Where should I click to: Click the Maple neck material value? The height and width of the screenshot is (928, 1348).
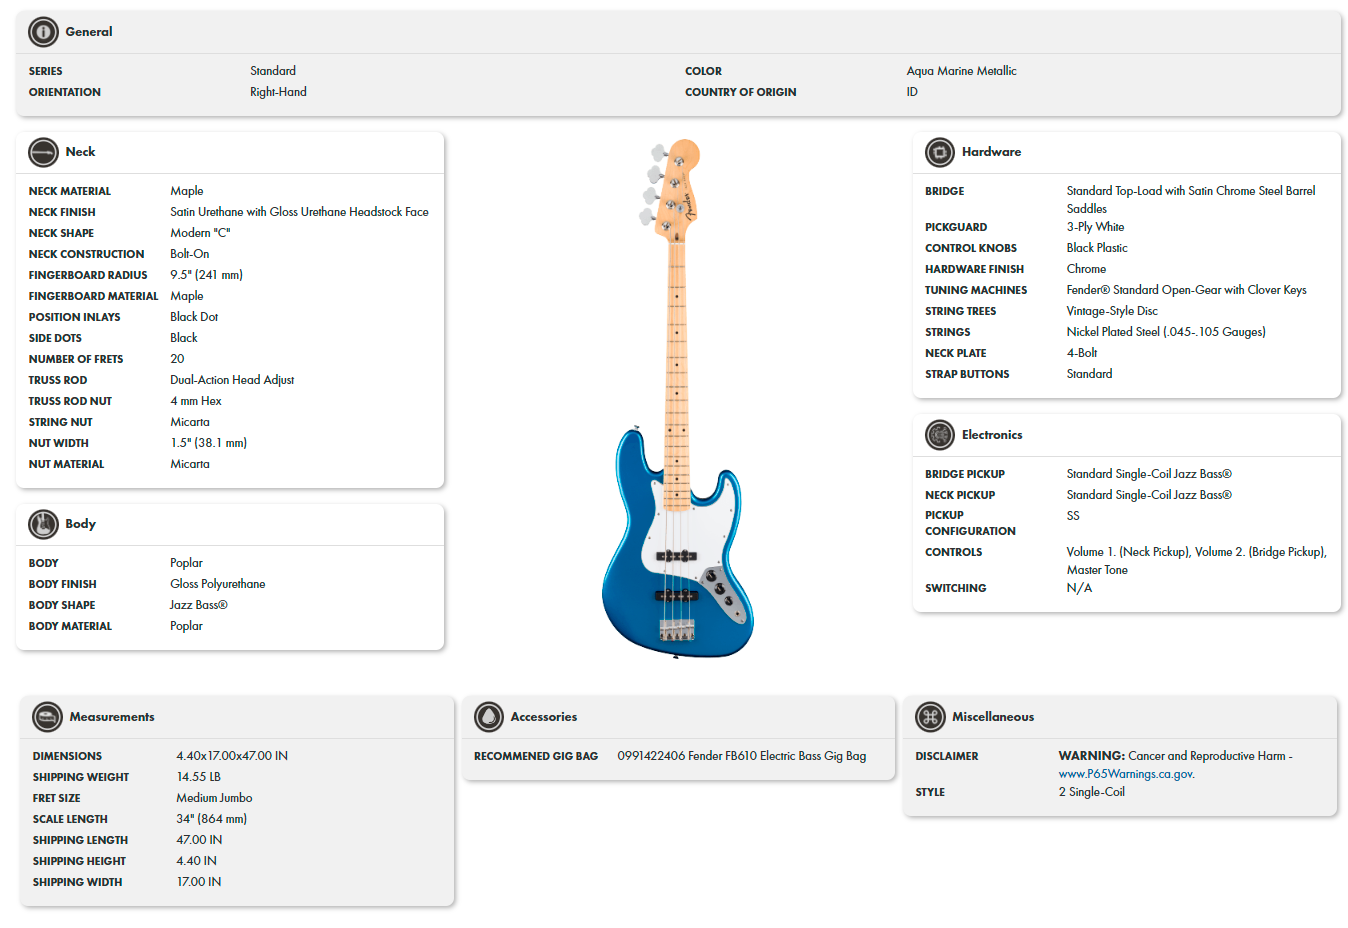coord(188,190)
